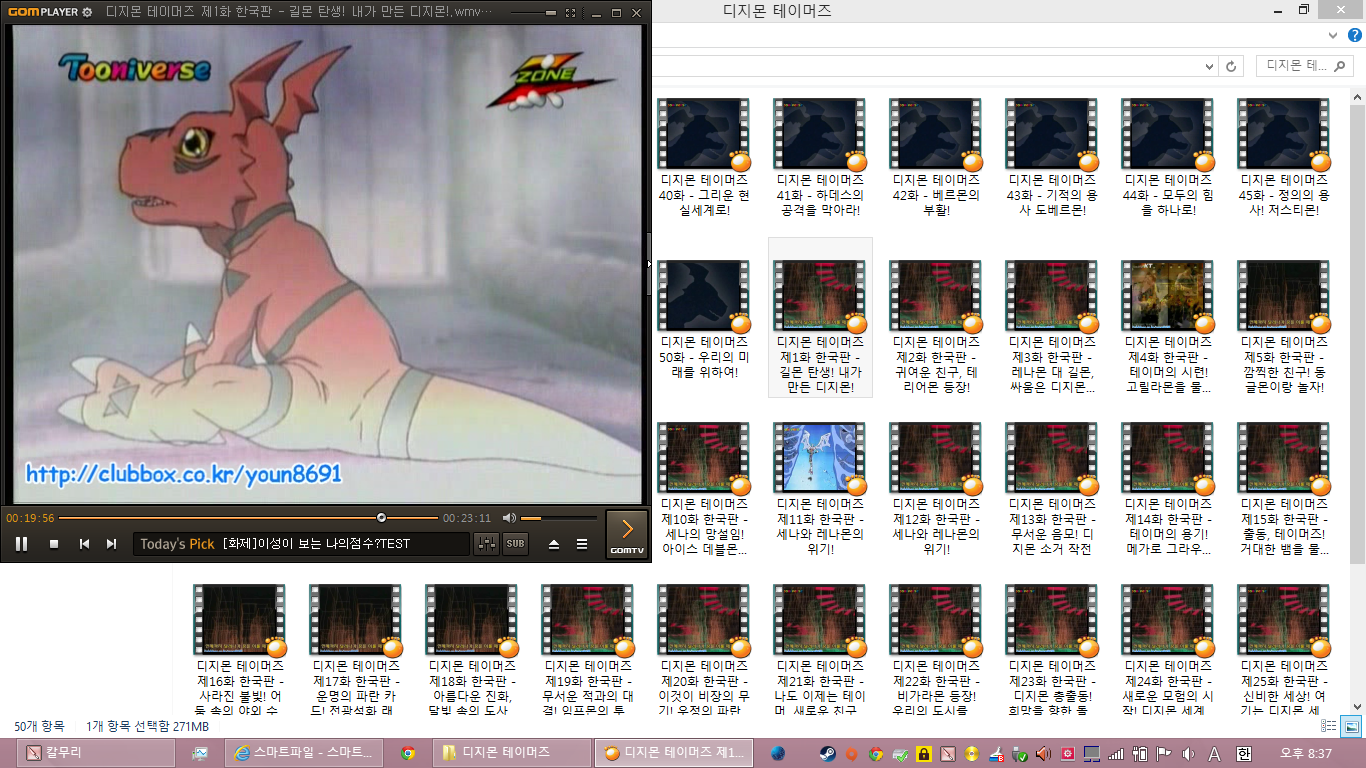This screenshot has width=1366, height=768.
Task: Adjust the GOM Player volume slider
Action: click(x=559, y=518)
